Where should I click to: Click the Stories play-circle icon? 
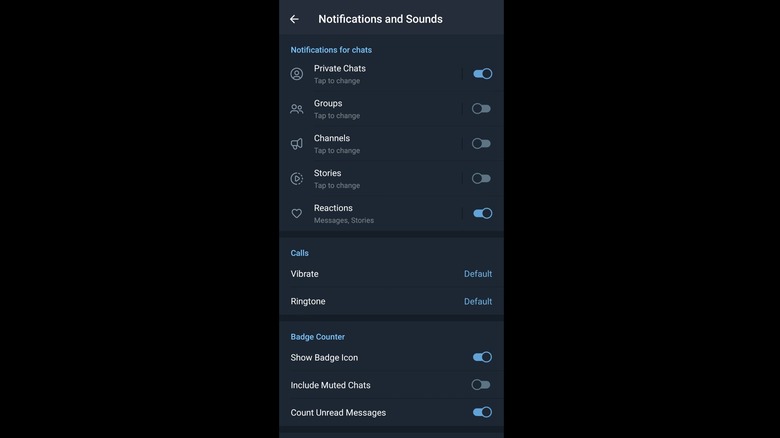(297, 179)
